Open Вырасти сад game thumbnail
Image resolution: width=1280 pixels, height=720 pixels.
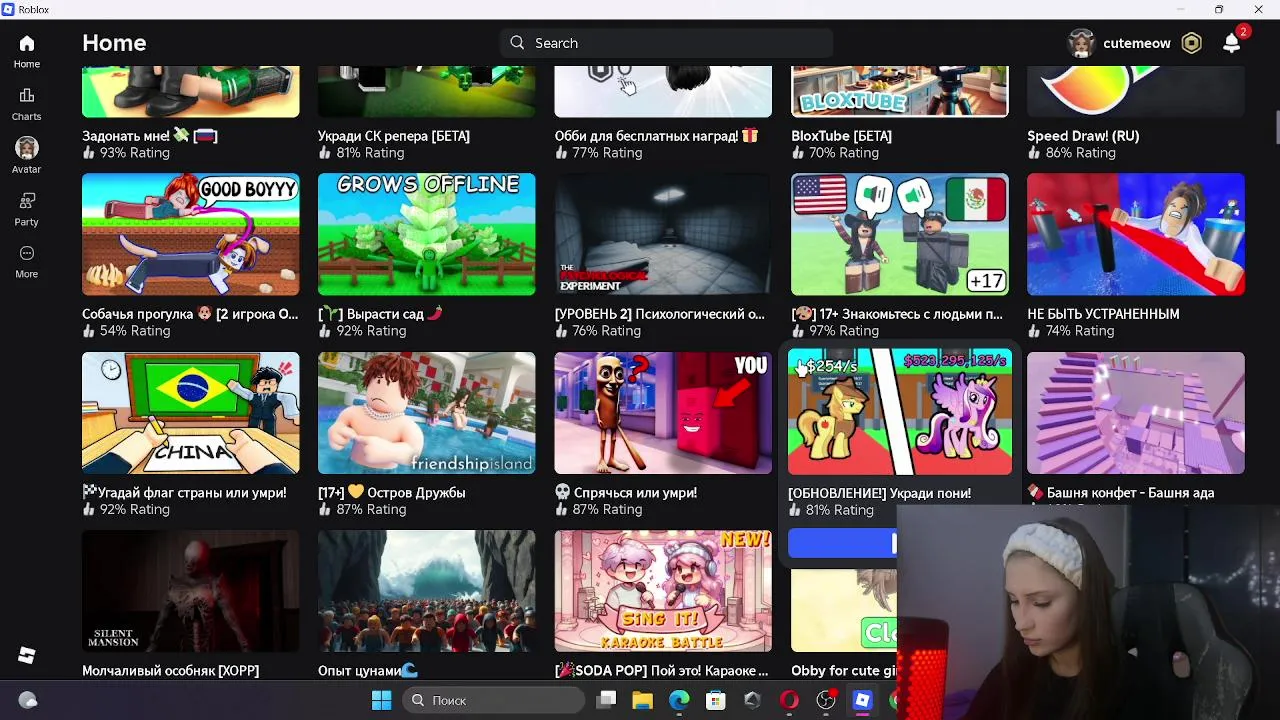tap(426, 234)
